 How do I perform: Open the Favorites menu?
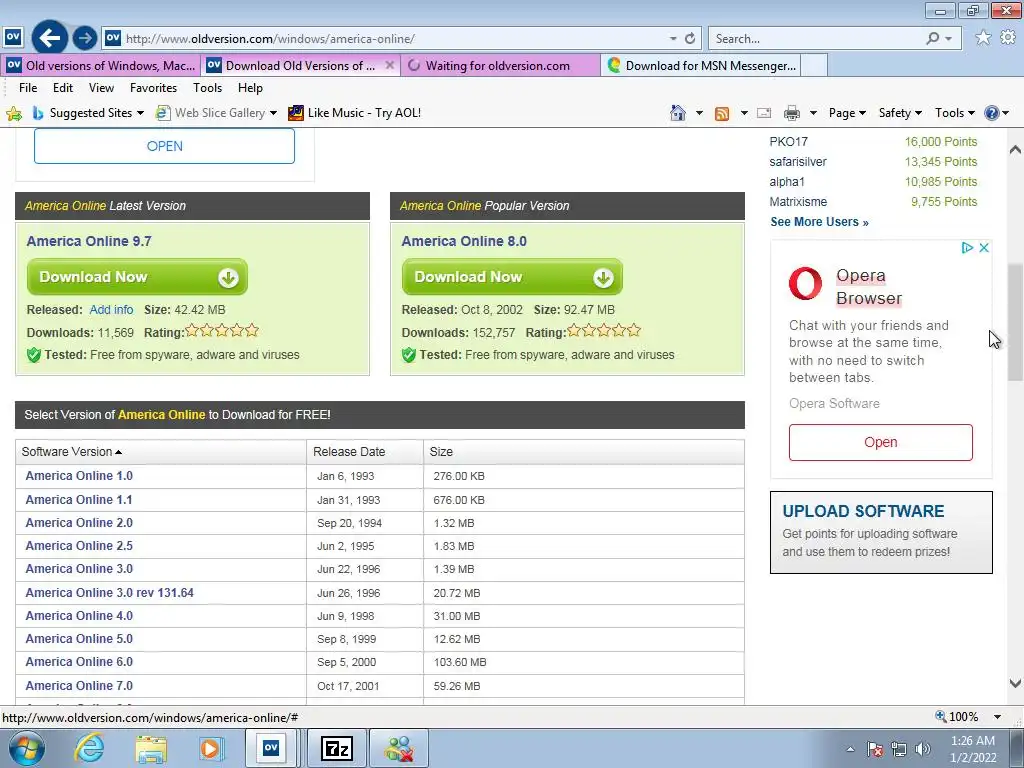153,88
